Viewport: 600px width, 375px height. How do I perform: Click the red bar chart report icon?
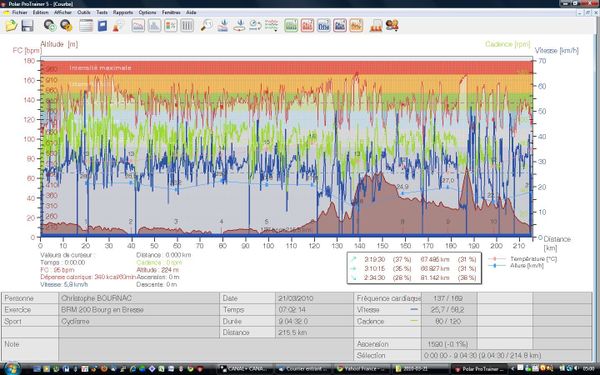307,26
